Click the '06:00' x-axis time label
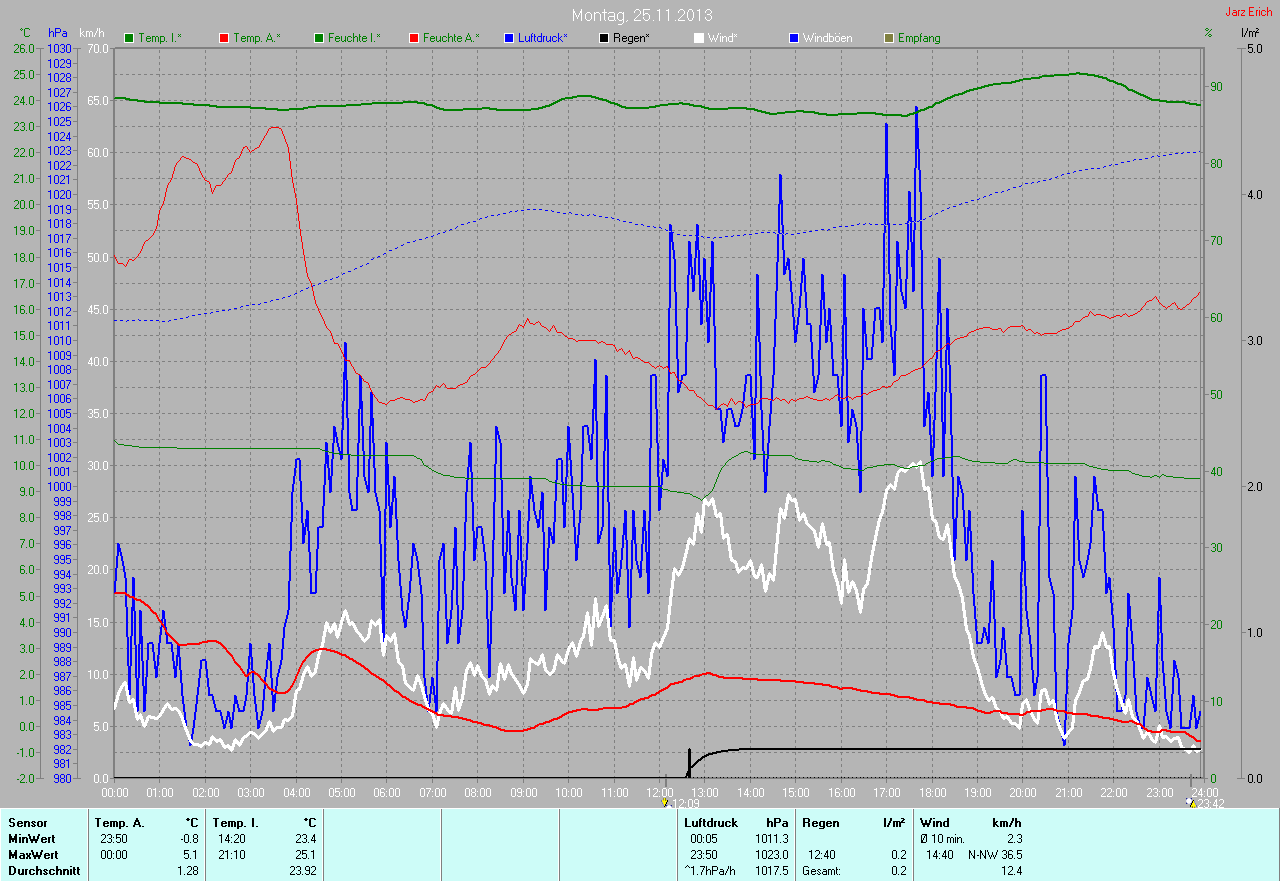The image size is (1280, 881). point(387,793)
